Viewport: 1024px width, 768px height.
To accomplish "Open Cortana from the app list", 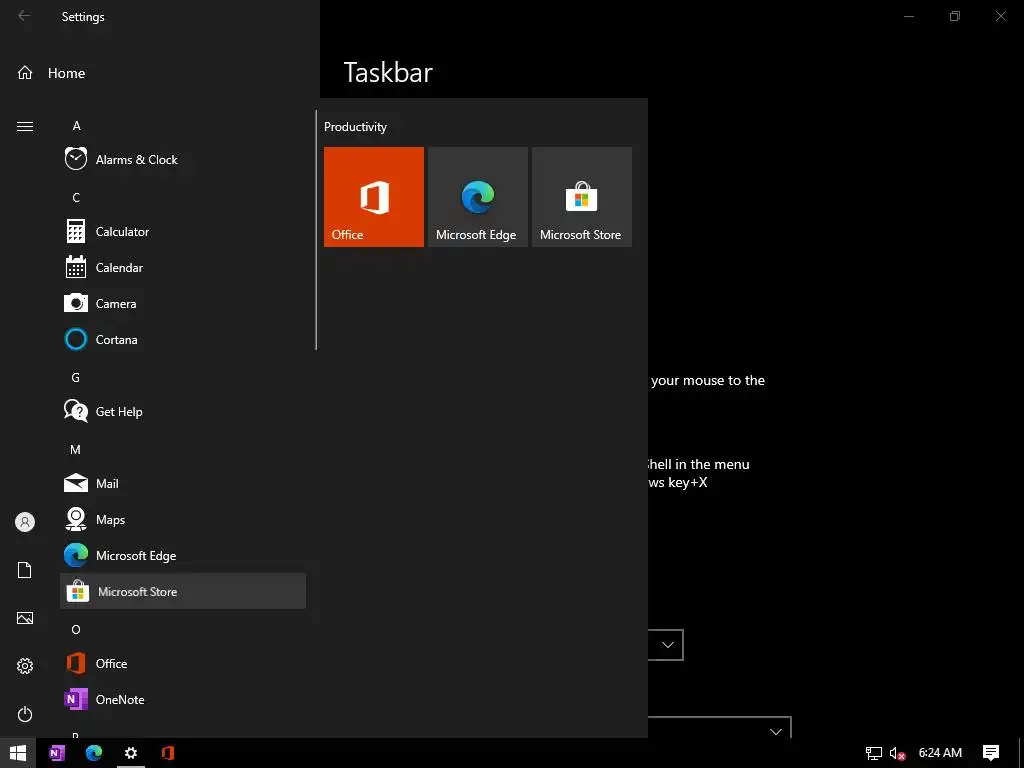I will [x=183, y=340].
